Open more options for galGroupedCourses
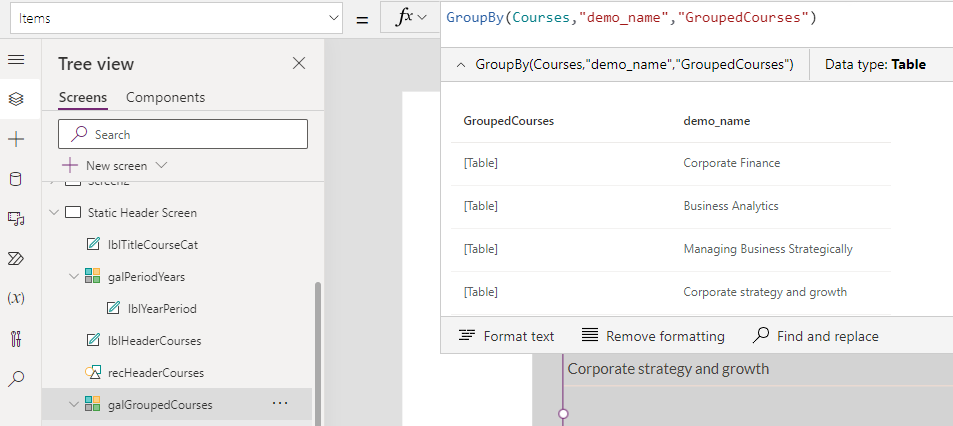This screenshot has height=426, width=953. click(x=280, y=403)
